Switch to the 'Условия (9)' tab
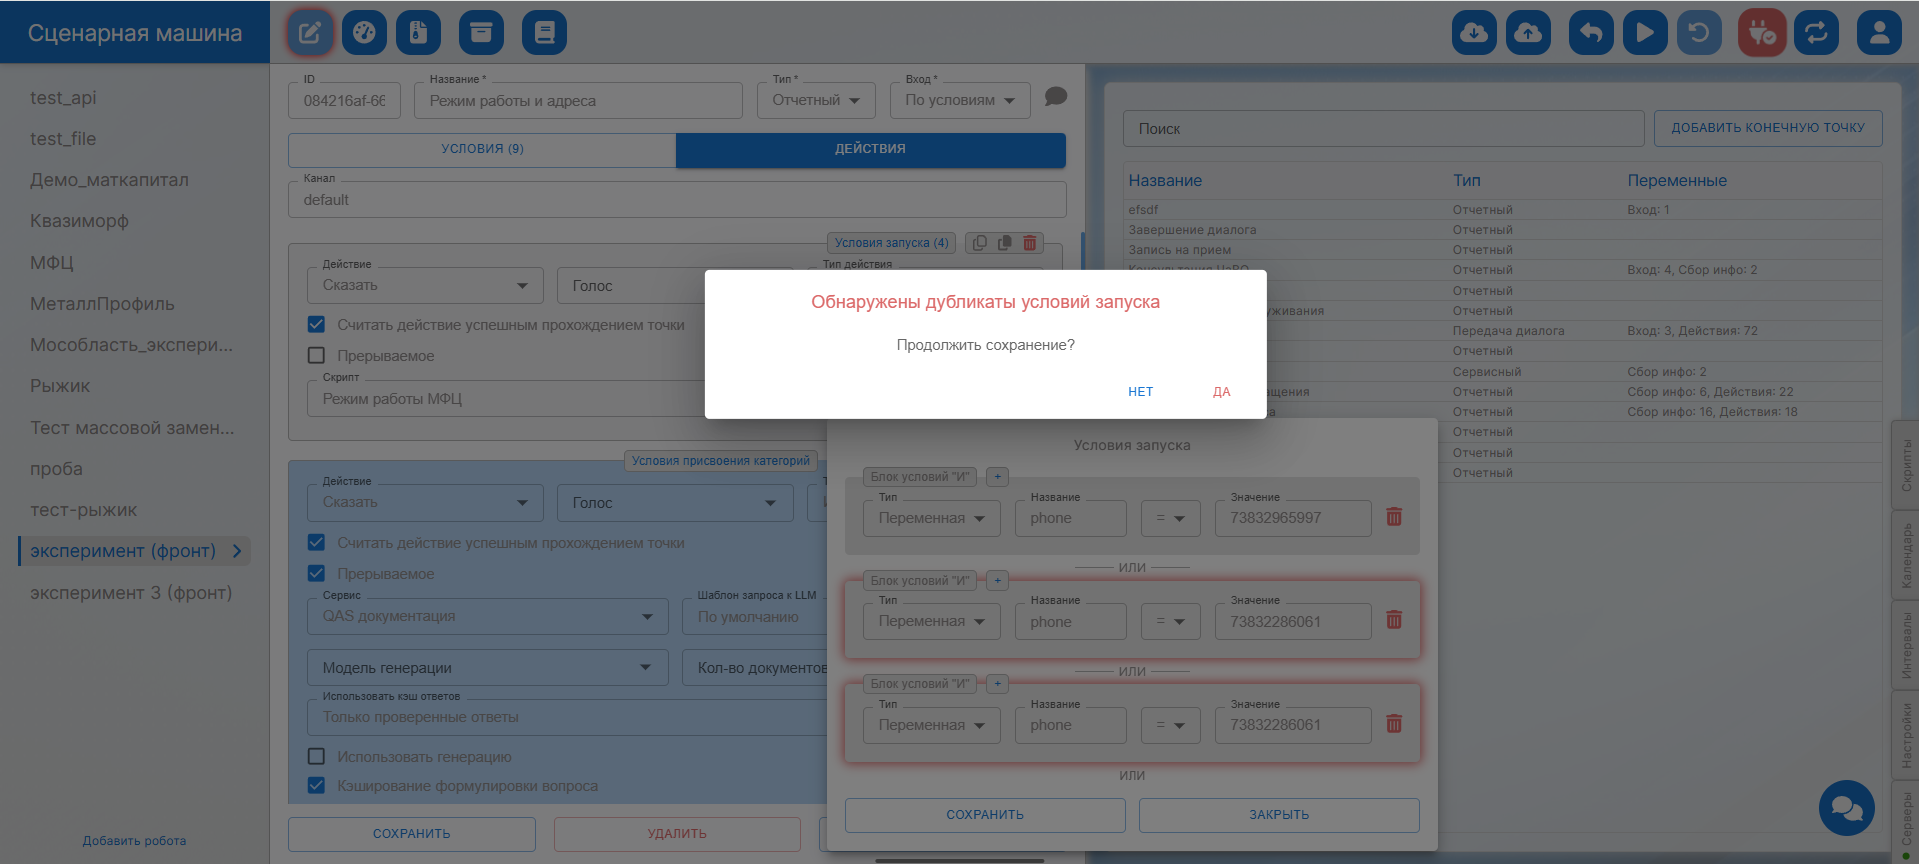This screenshot has width=1919, height=864. click(482, 149)
